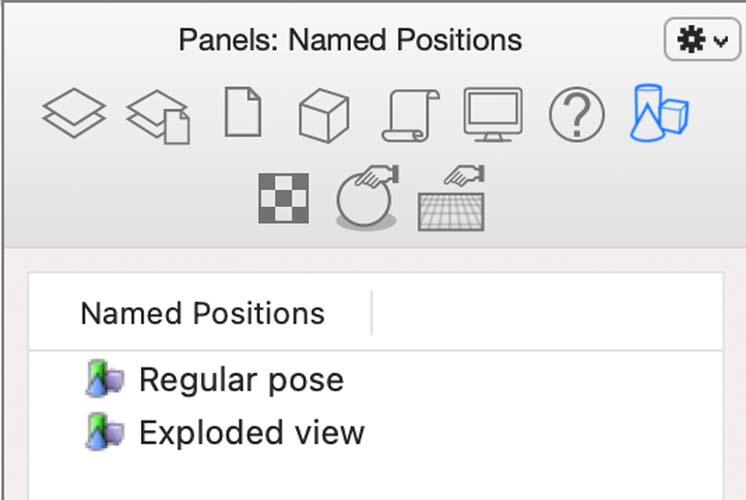Click the empty second column header

point(547,314)
